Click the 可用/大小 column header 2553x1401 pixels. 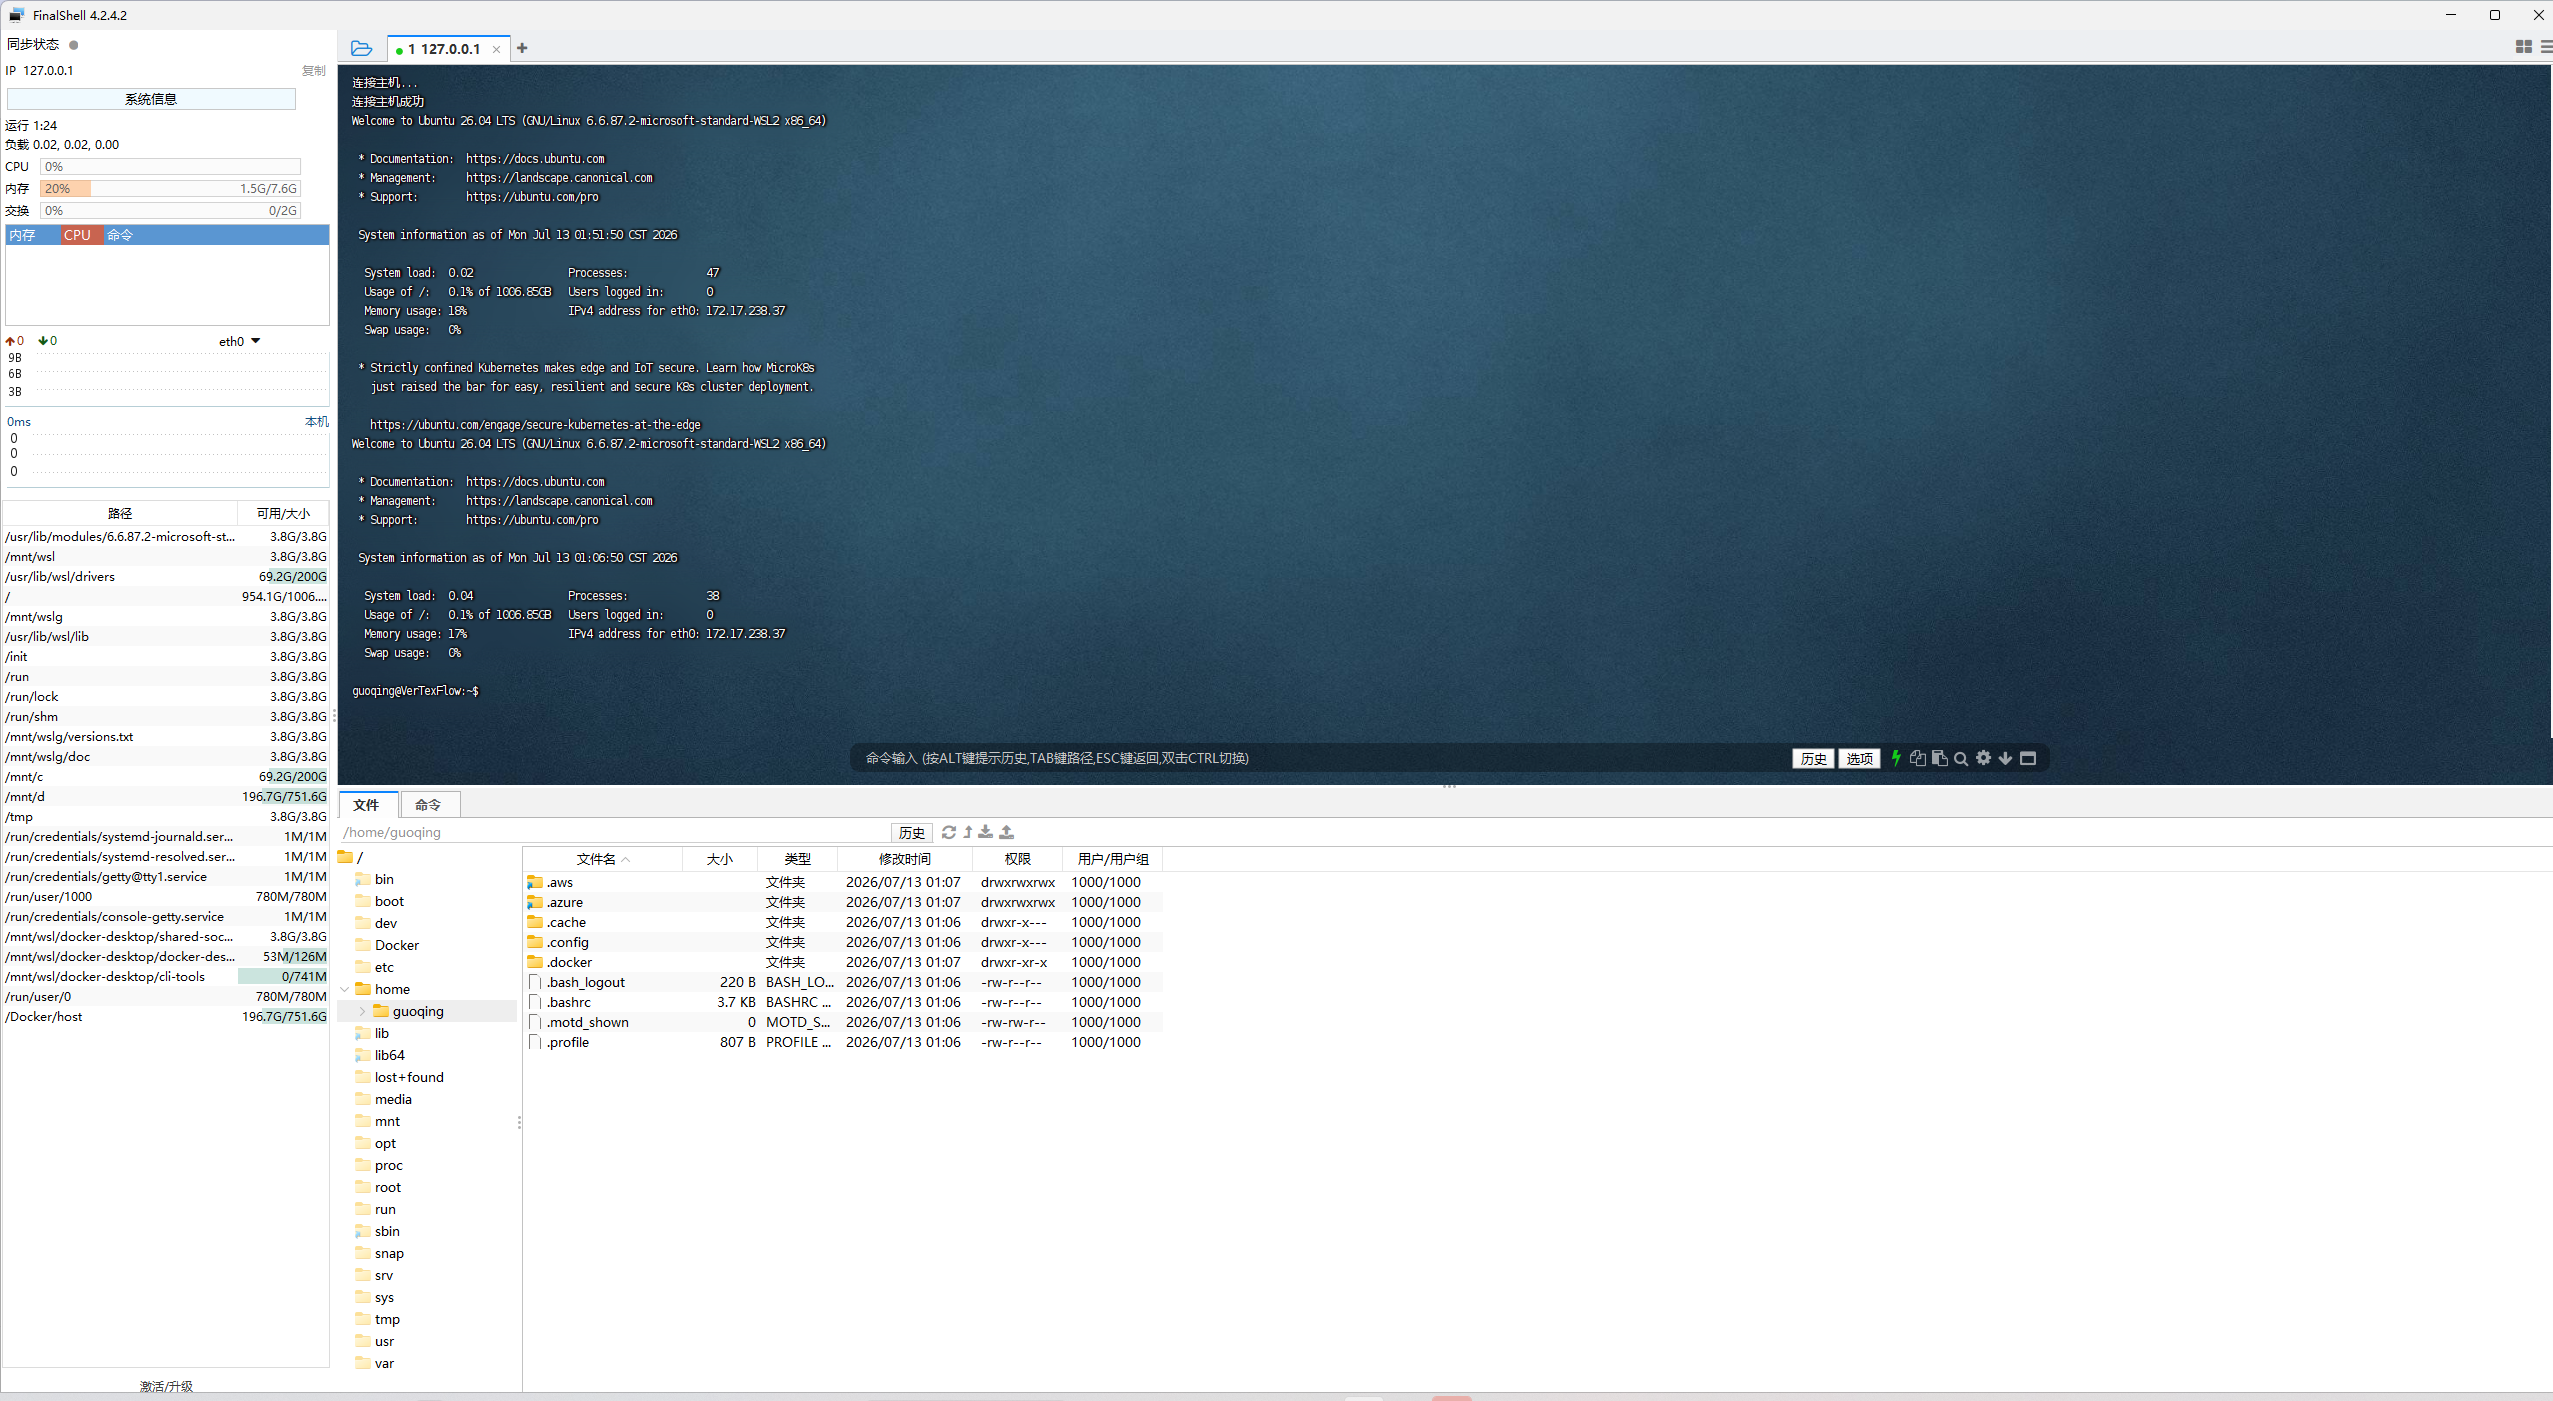[283, 513]
